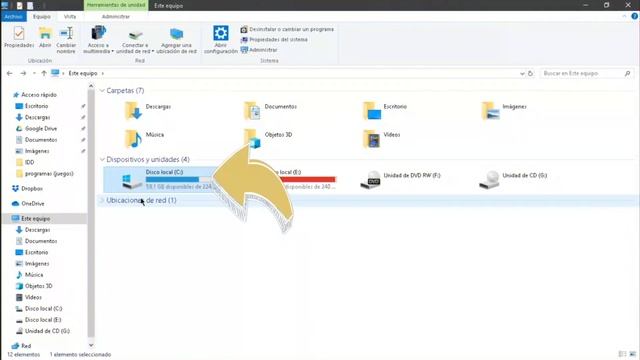
Task: Open the Administrar ribbon tab
Action: pos(116,16)
